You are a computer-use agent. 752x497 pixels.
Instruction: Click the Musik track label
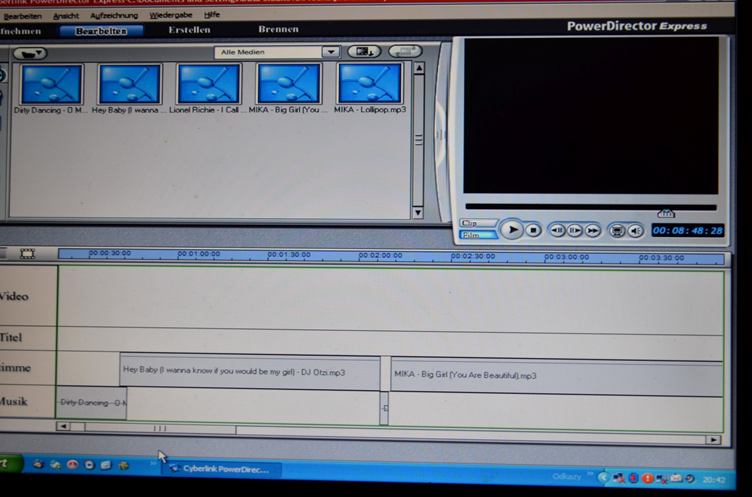tap(14, 402)
